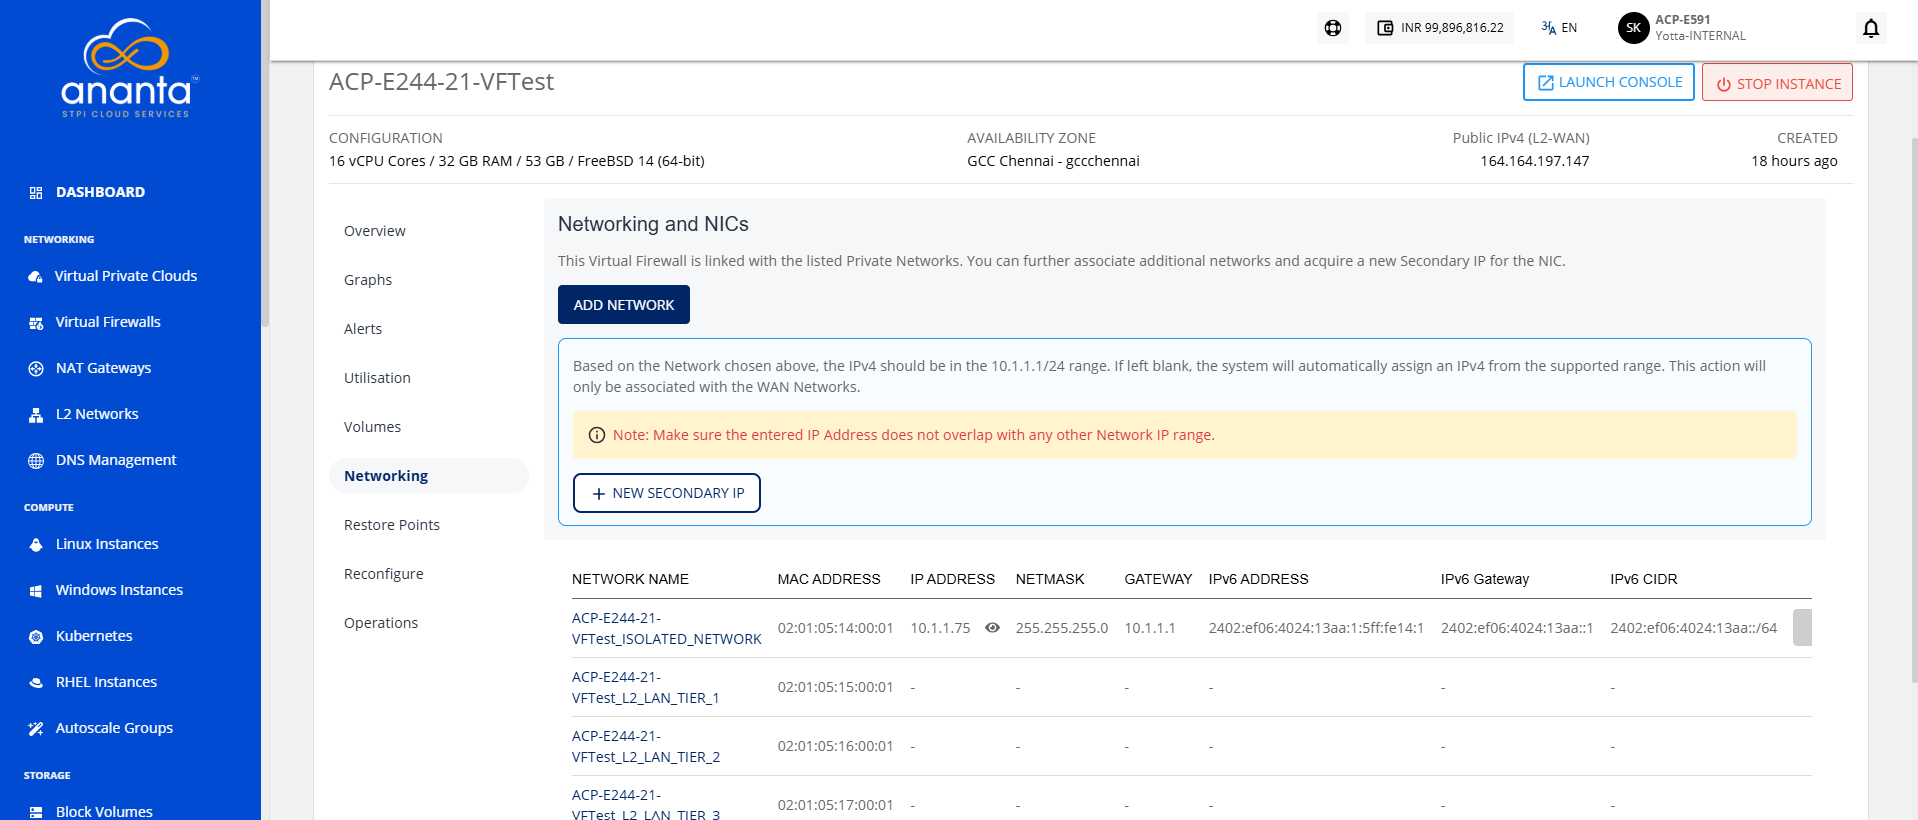Click the DNS Management globe icon
The image size is (1918, 820).
(36, 460)
